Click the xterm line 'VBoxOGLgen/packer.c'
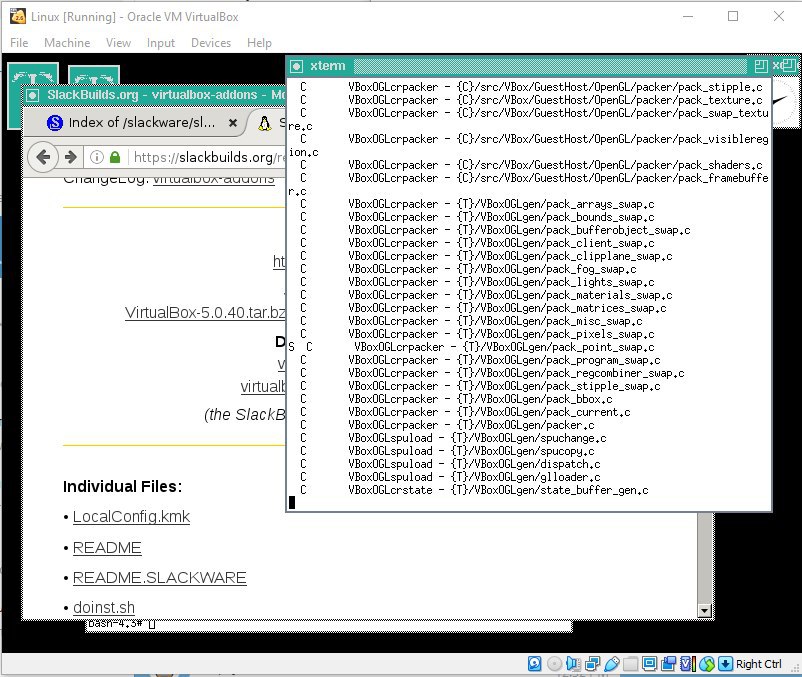This screenshot has width=802, height=677. coord(447,425)
